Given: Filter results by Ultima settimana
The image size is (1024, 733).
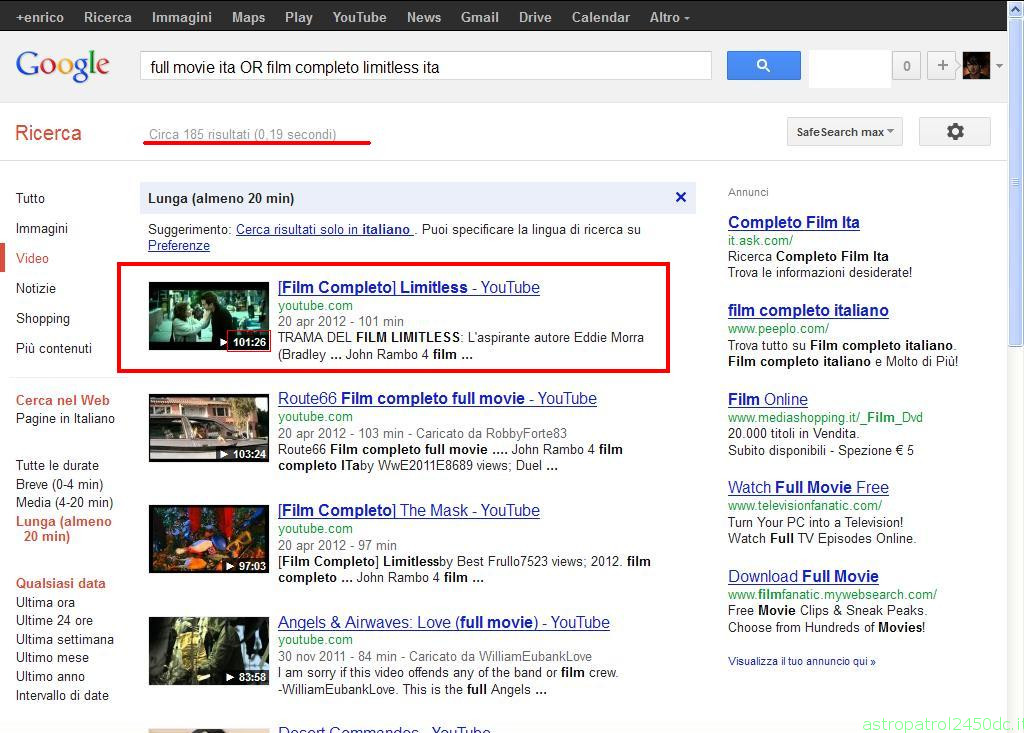Looking at the screenshot, I should point(65,639).
